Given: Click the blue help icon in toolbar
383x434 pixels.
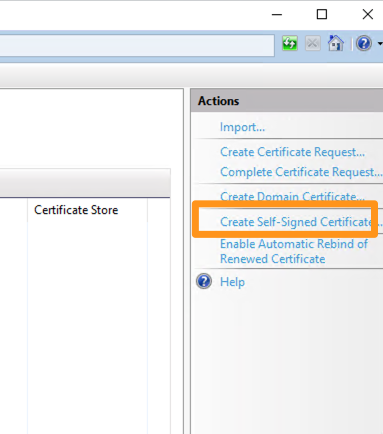Looking at the screenshot, I should click(364, 43).
